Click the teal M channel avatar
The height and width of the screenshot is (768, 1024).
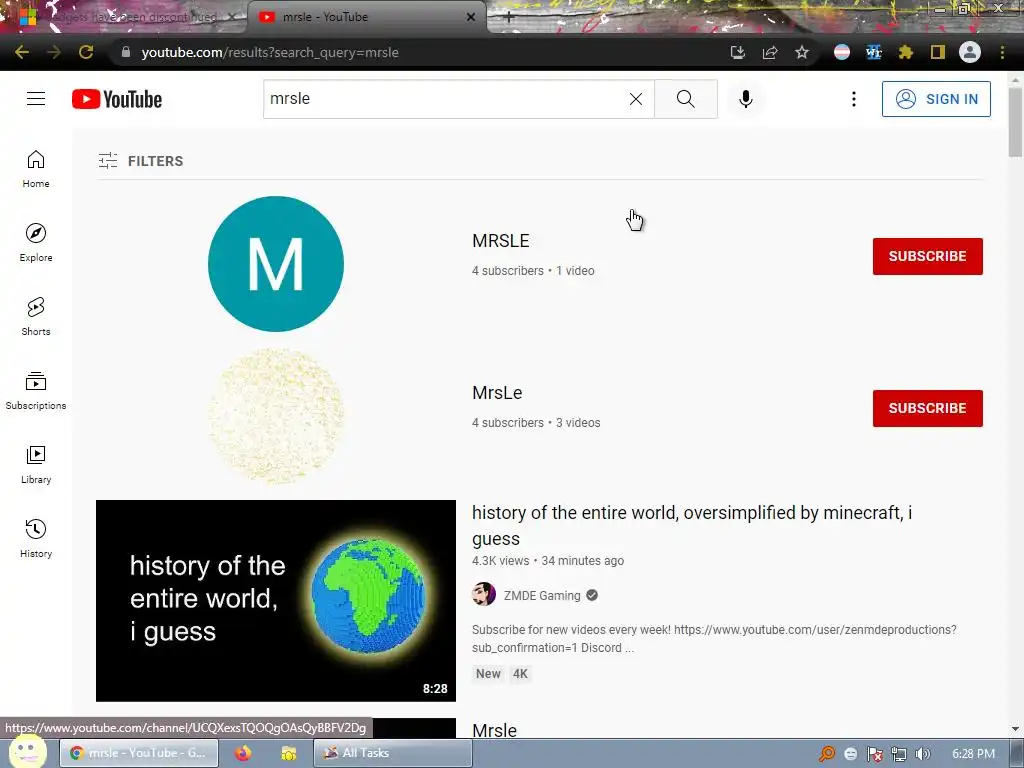click(276, 264)
